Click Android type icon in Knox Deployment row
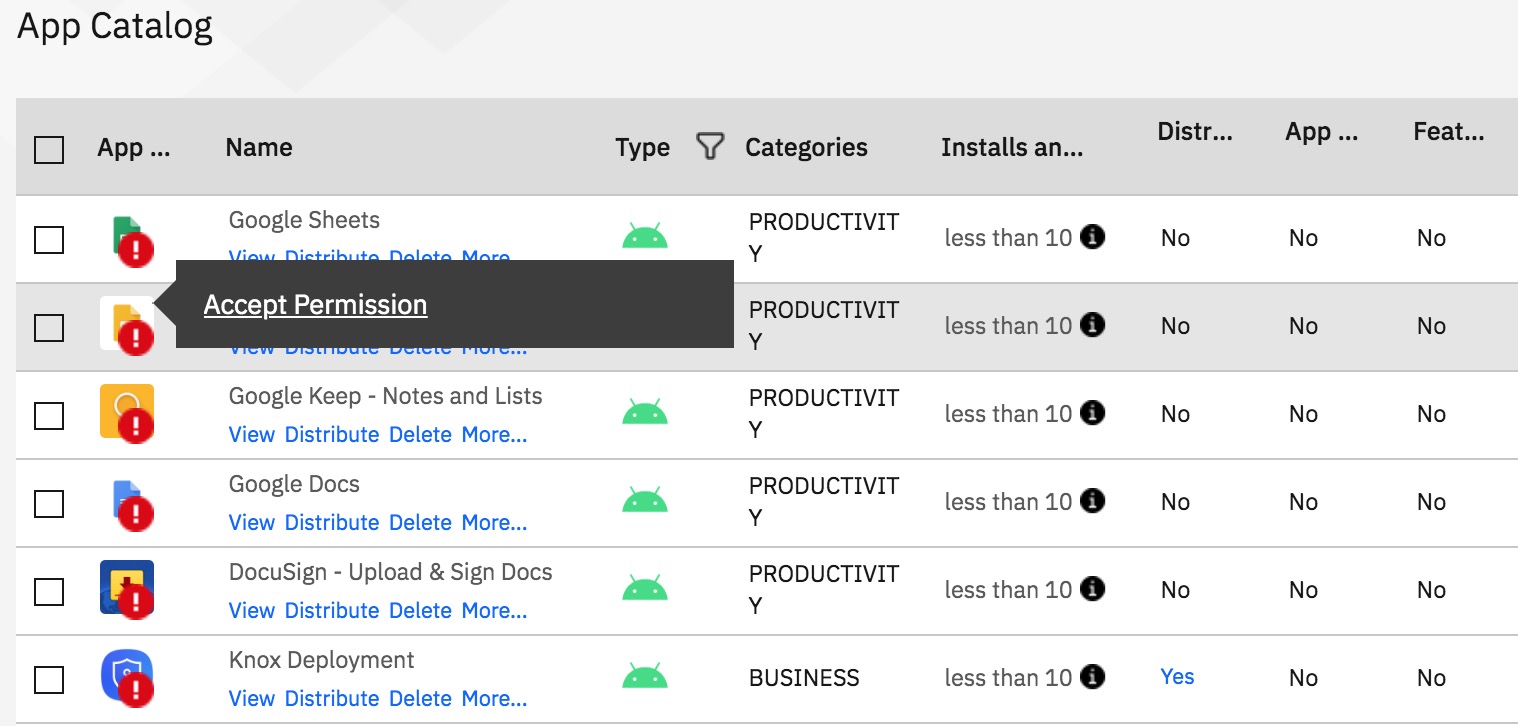 click(644, 677)
